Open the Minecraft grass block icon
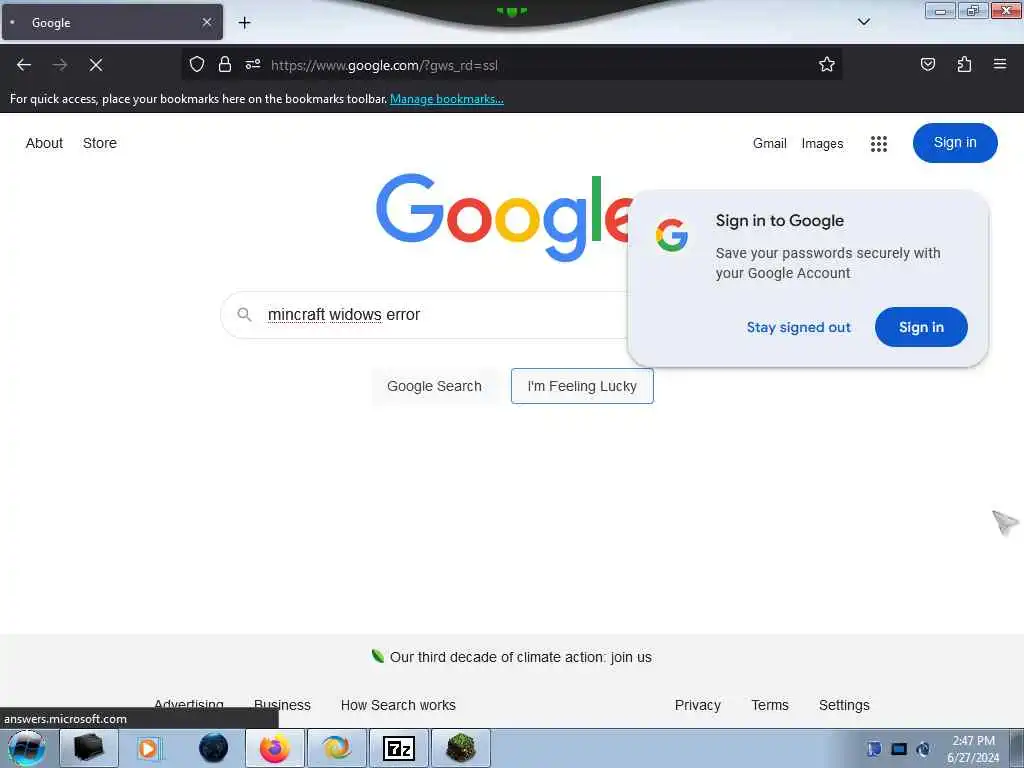The image size is (1024, 768). 460,748
